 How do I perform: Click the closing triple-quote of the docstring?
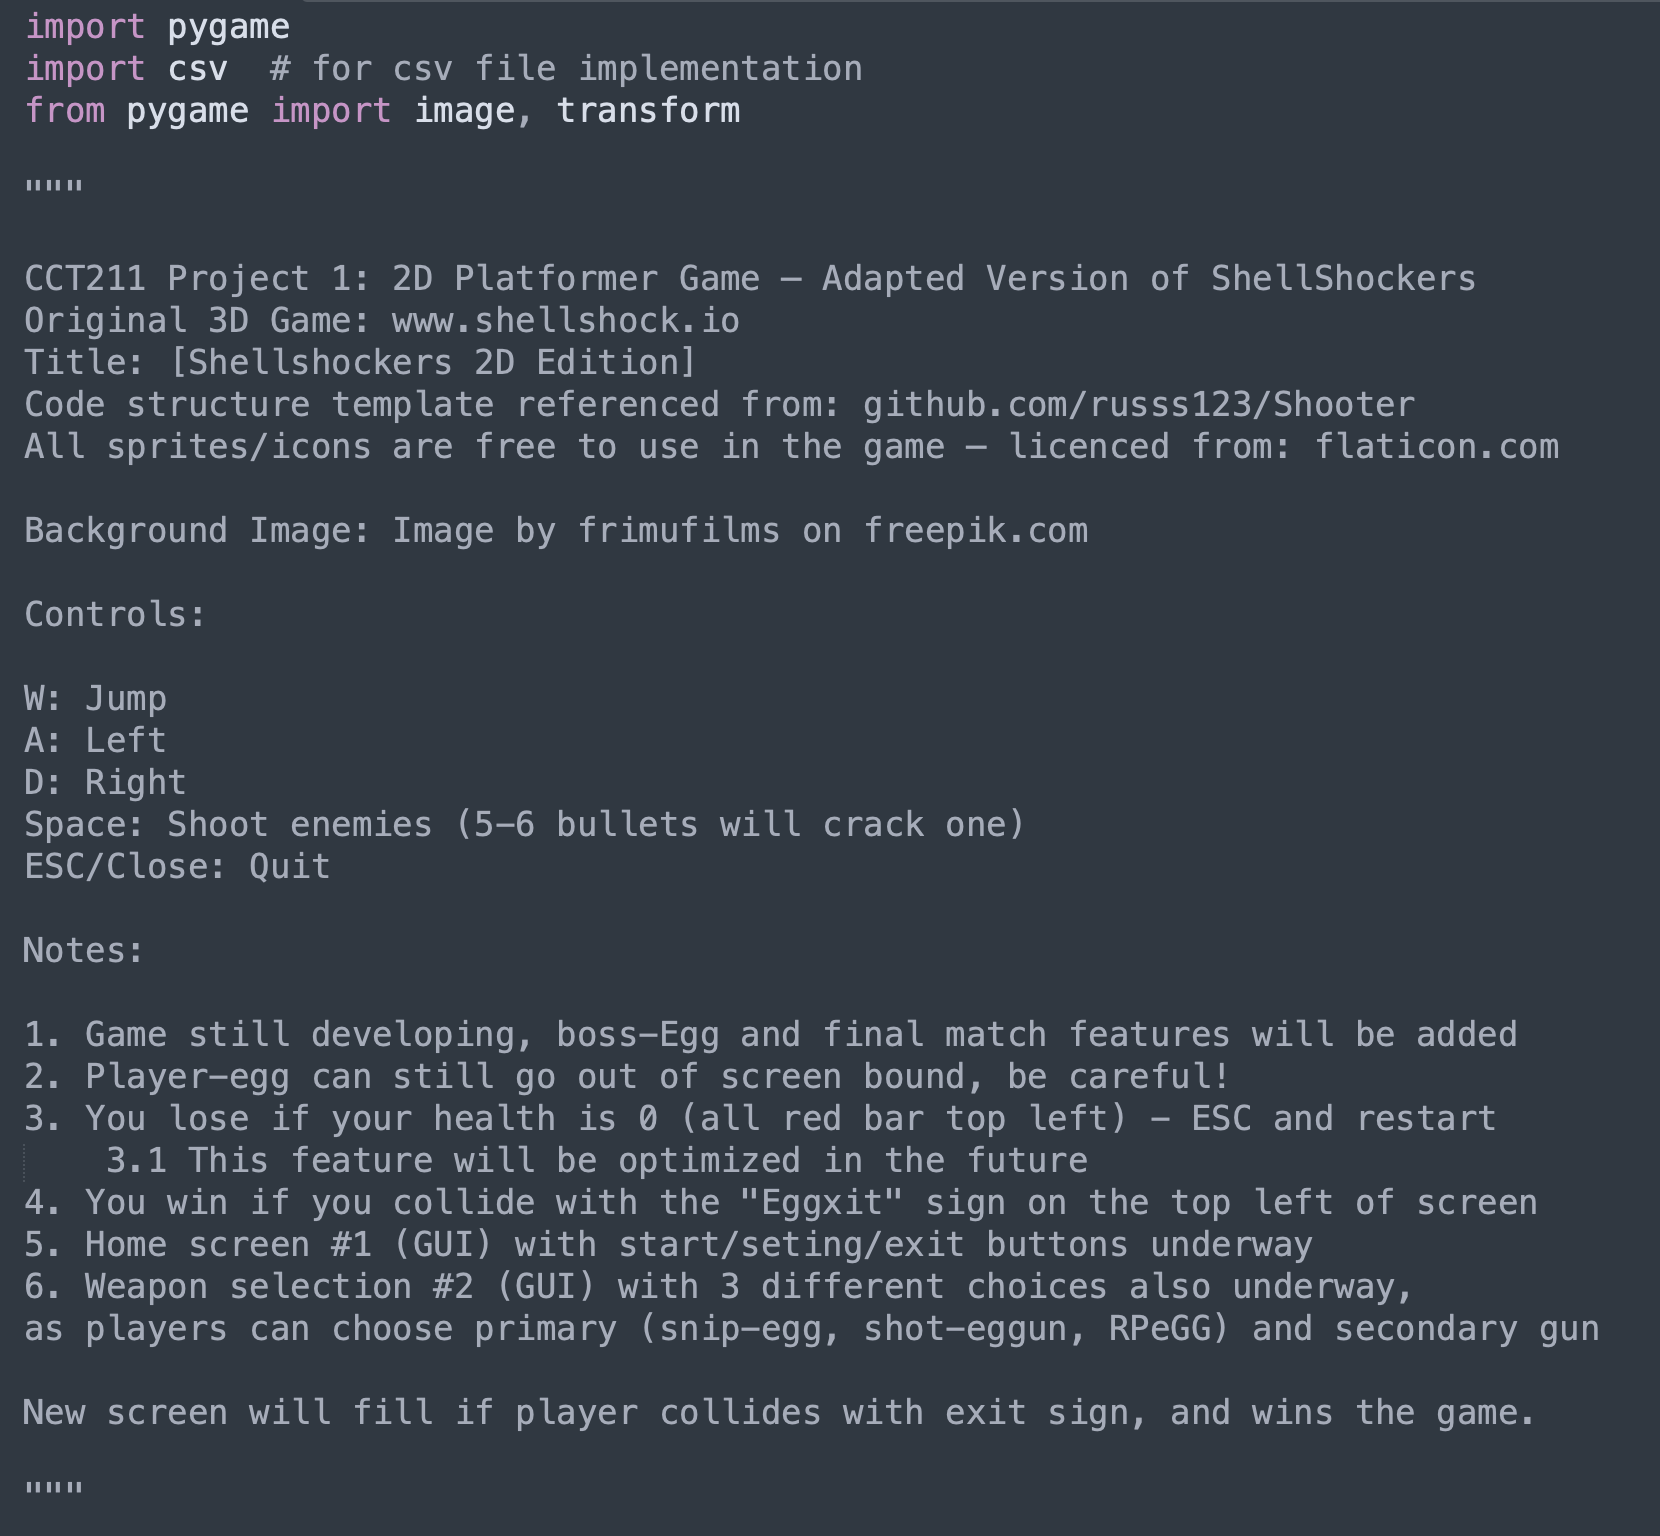point(53,1489)
